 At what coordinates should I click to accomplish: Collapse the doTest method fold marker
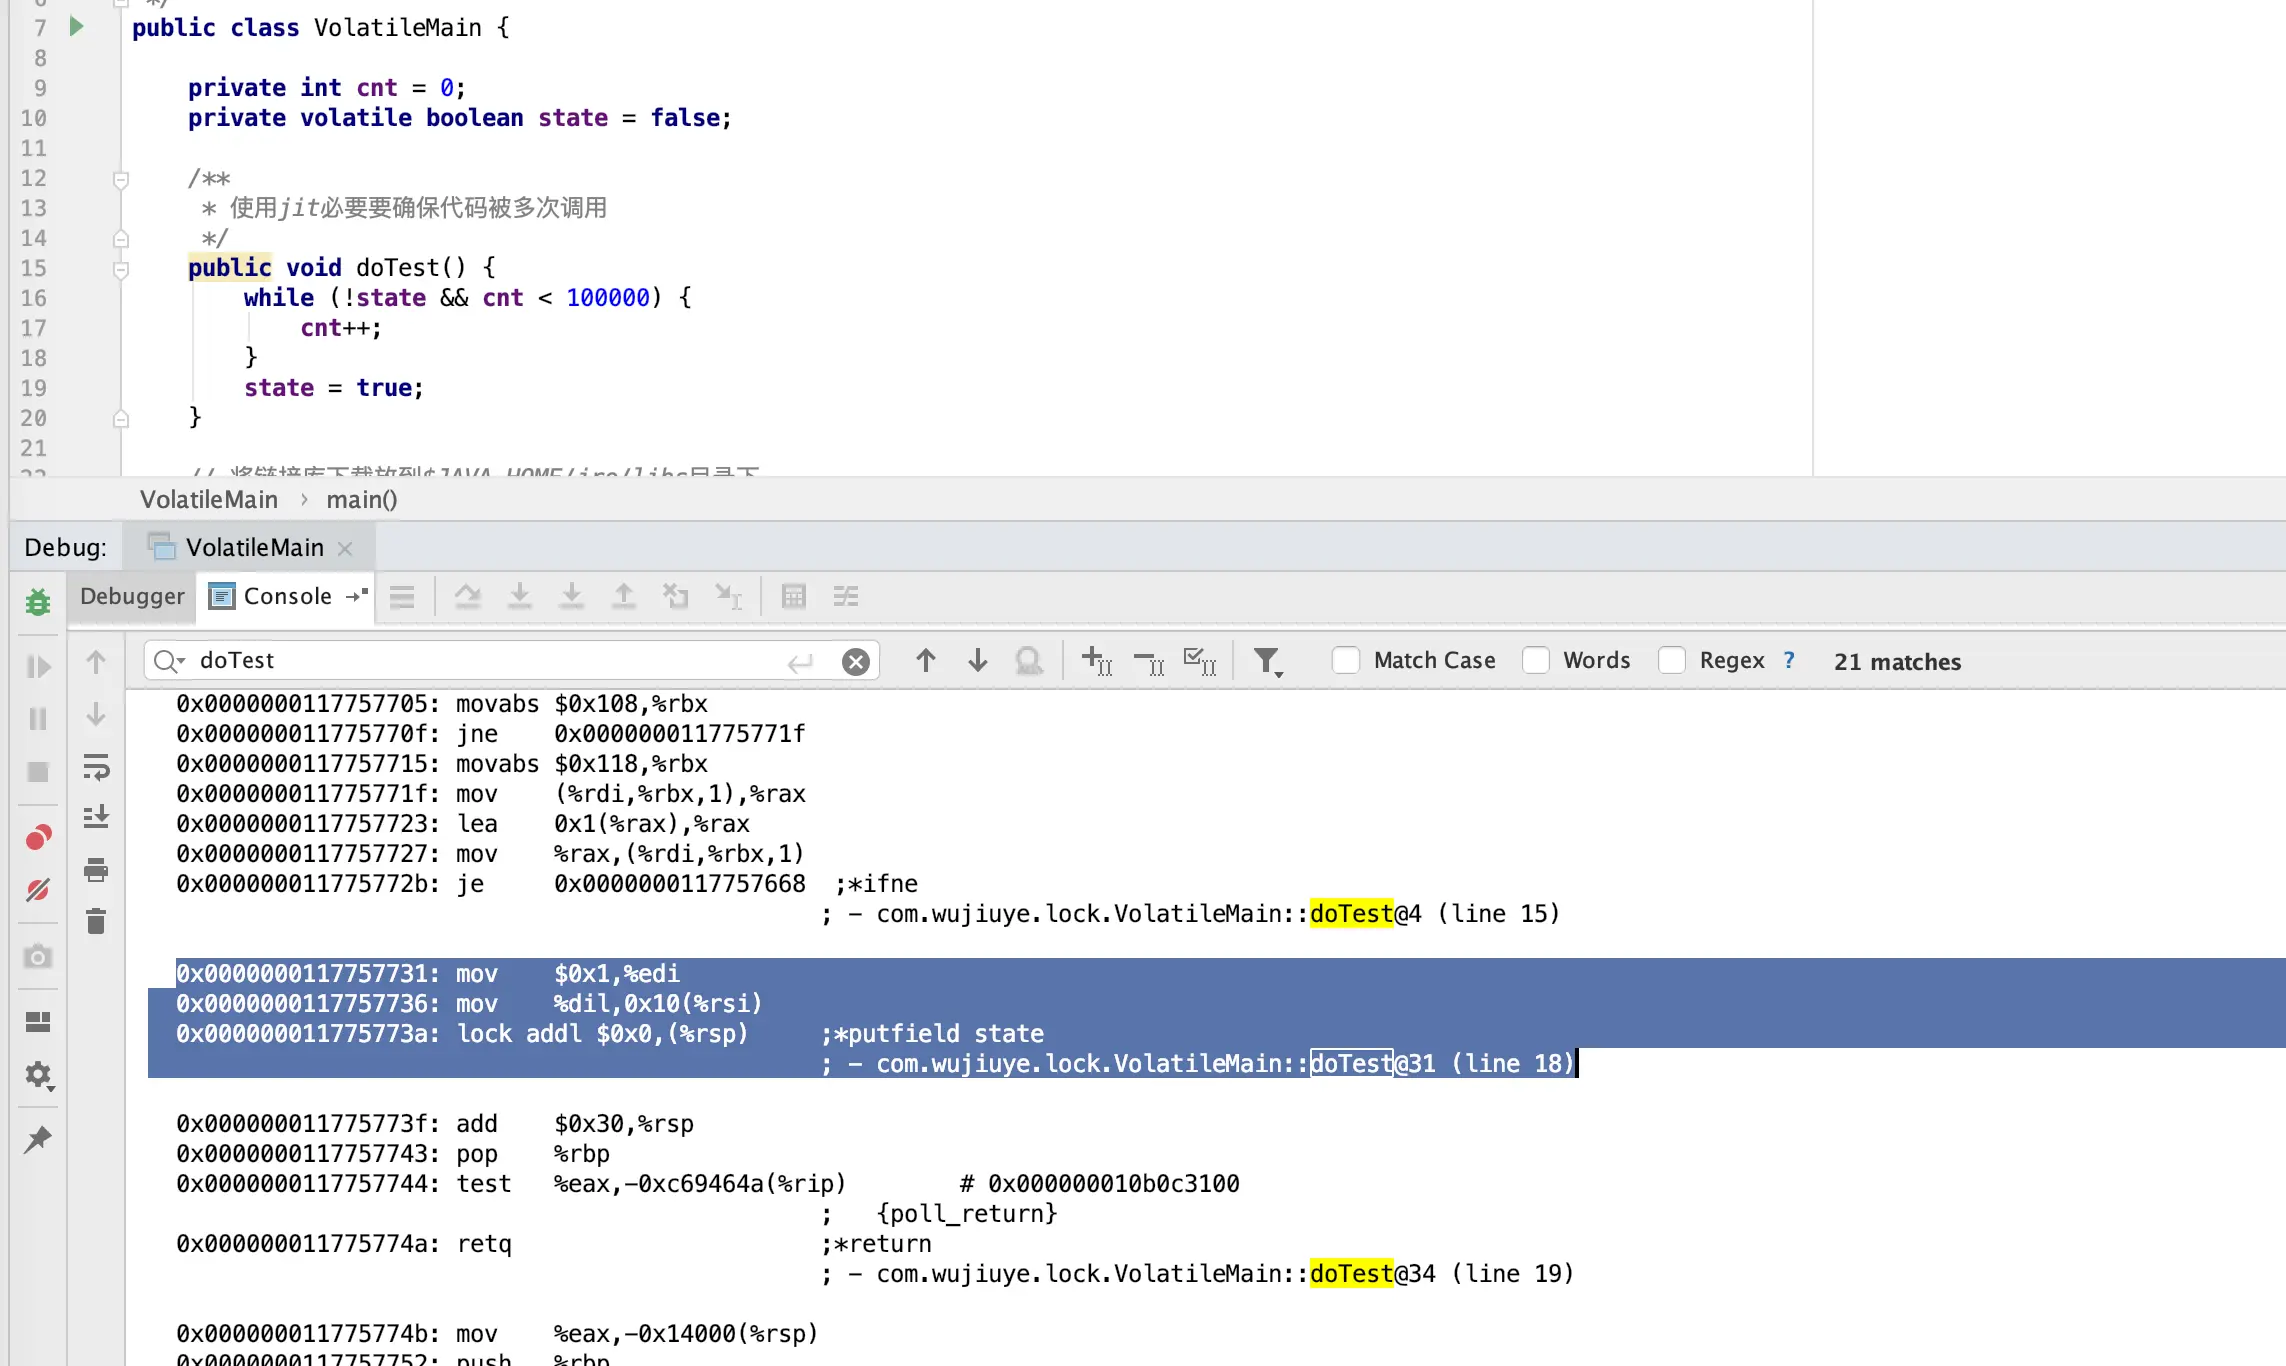[121, 269]
